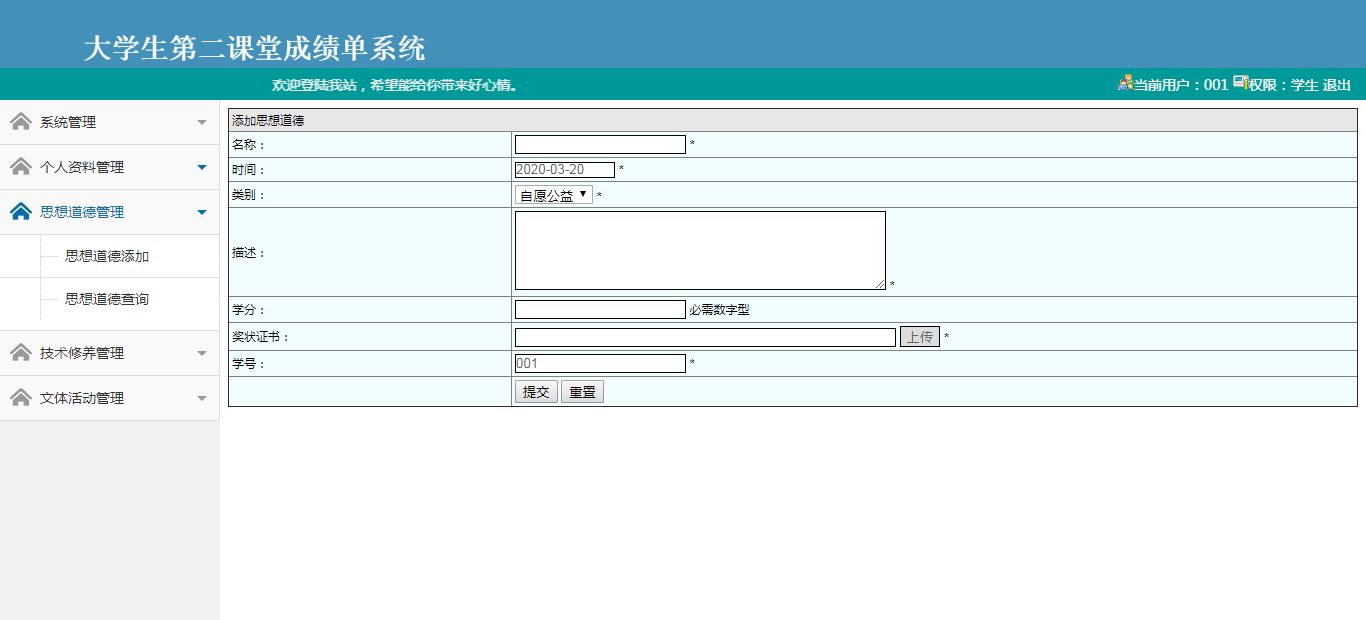This screenshot has width=1366, height=620.
Task: Click the 当前用户：001 text
Action: pos(1180,85)
